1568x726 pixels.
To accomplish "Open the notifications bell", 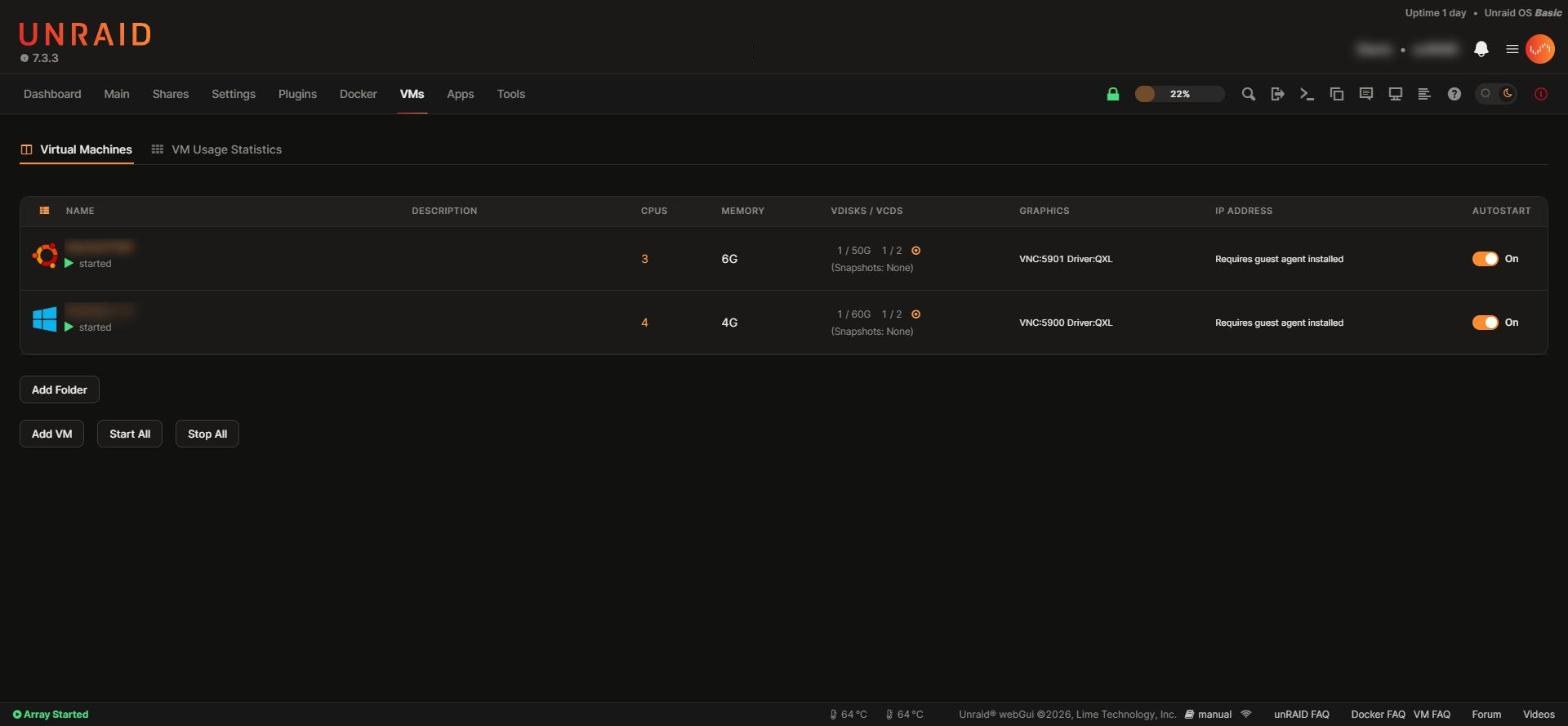I will click(x=1481, y=49).
